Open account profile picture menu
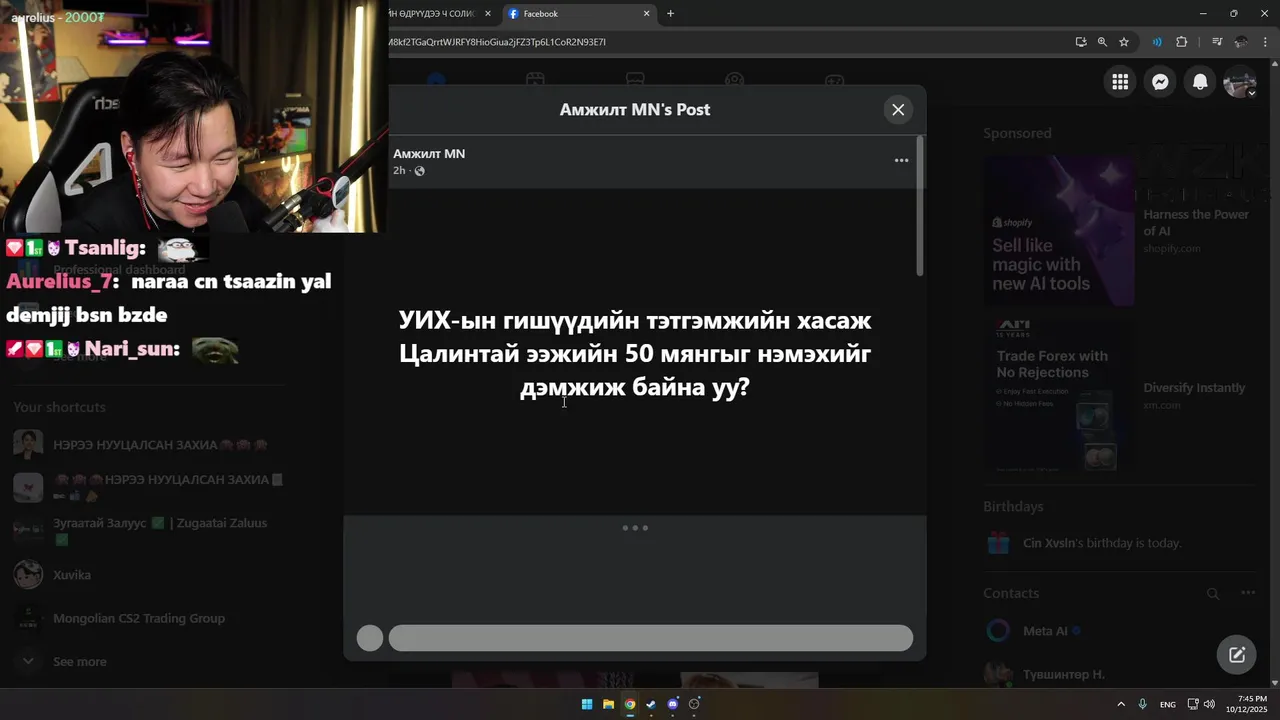The height and width of the screenshot is (720, 1280). point(1240,82)
